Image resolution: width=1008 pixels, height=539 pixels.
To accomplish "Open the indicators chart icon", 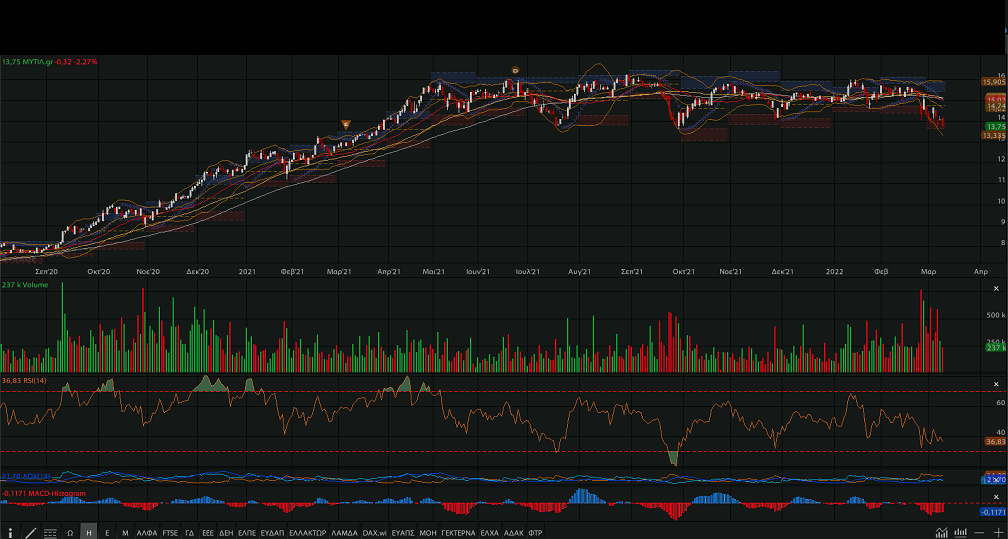I will tap(942, 533).
